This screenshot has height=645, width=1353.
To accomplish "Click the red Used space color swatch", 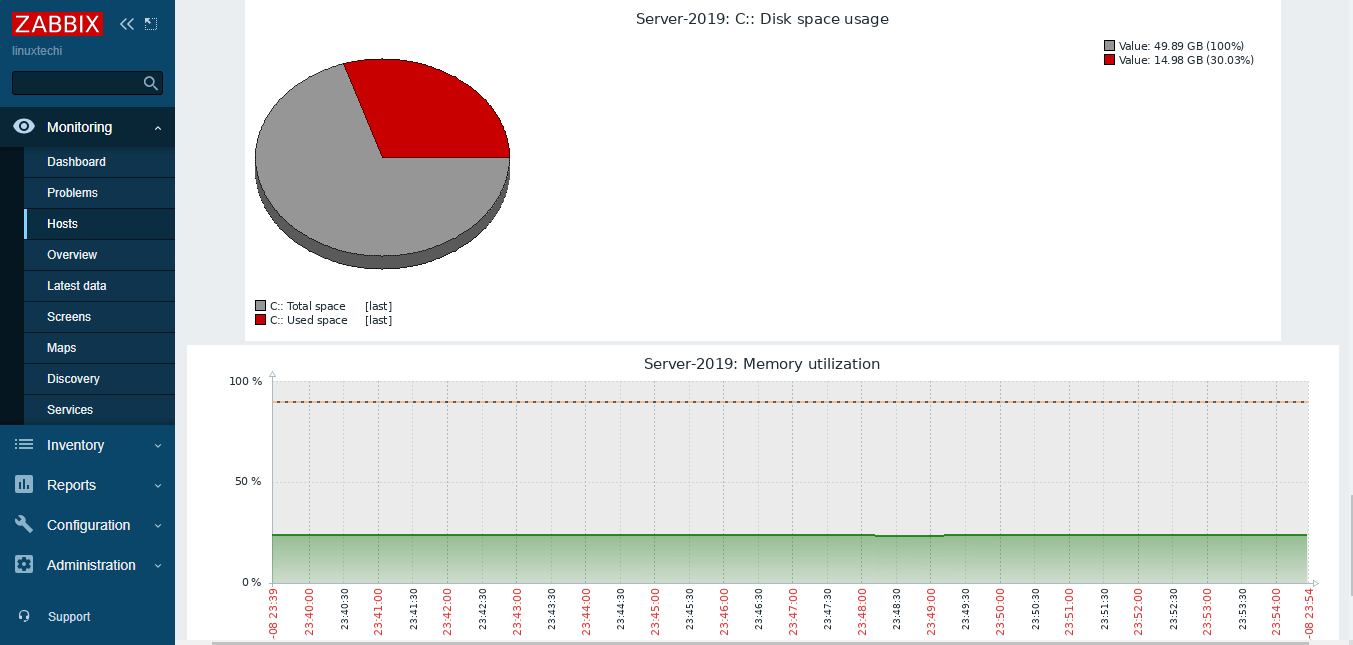I will [x=260, y=320].
